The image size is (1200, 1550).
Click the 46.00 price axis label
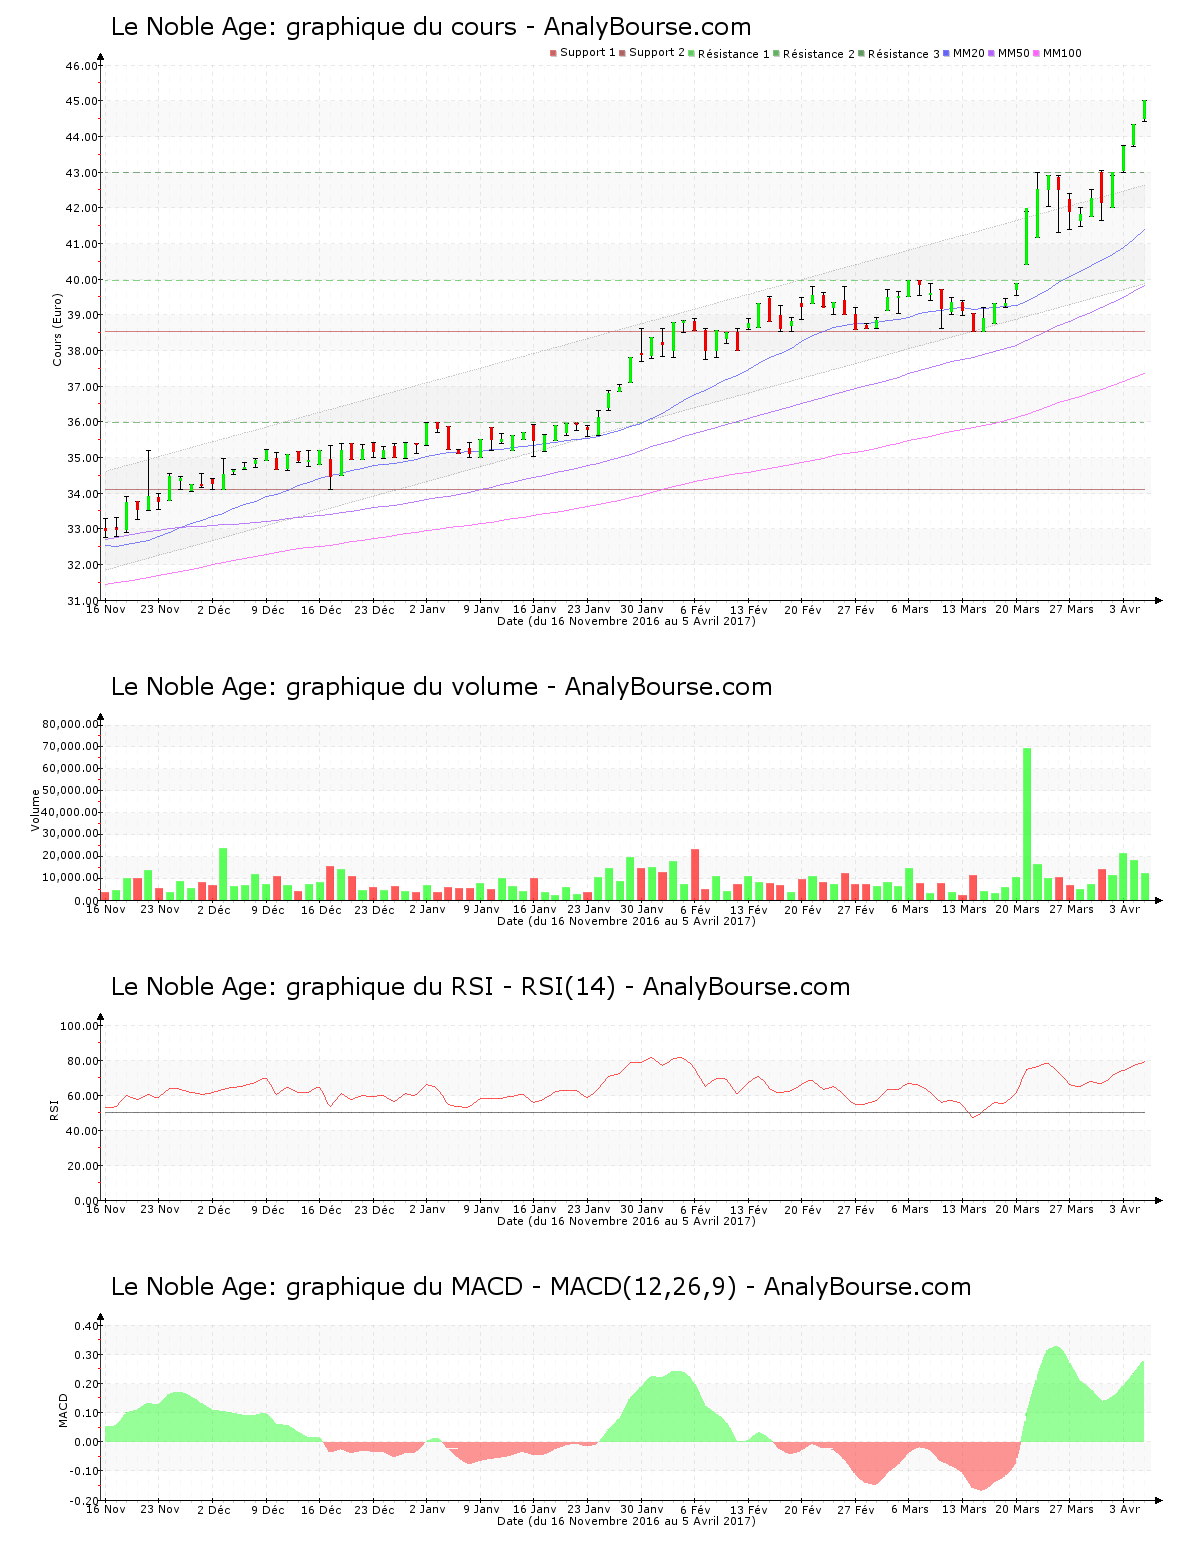tap(82, 66)
